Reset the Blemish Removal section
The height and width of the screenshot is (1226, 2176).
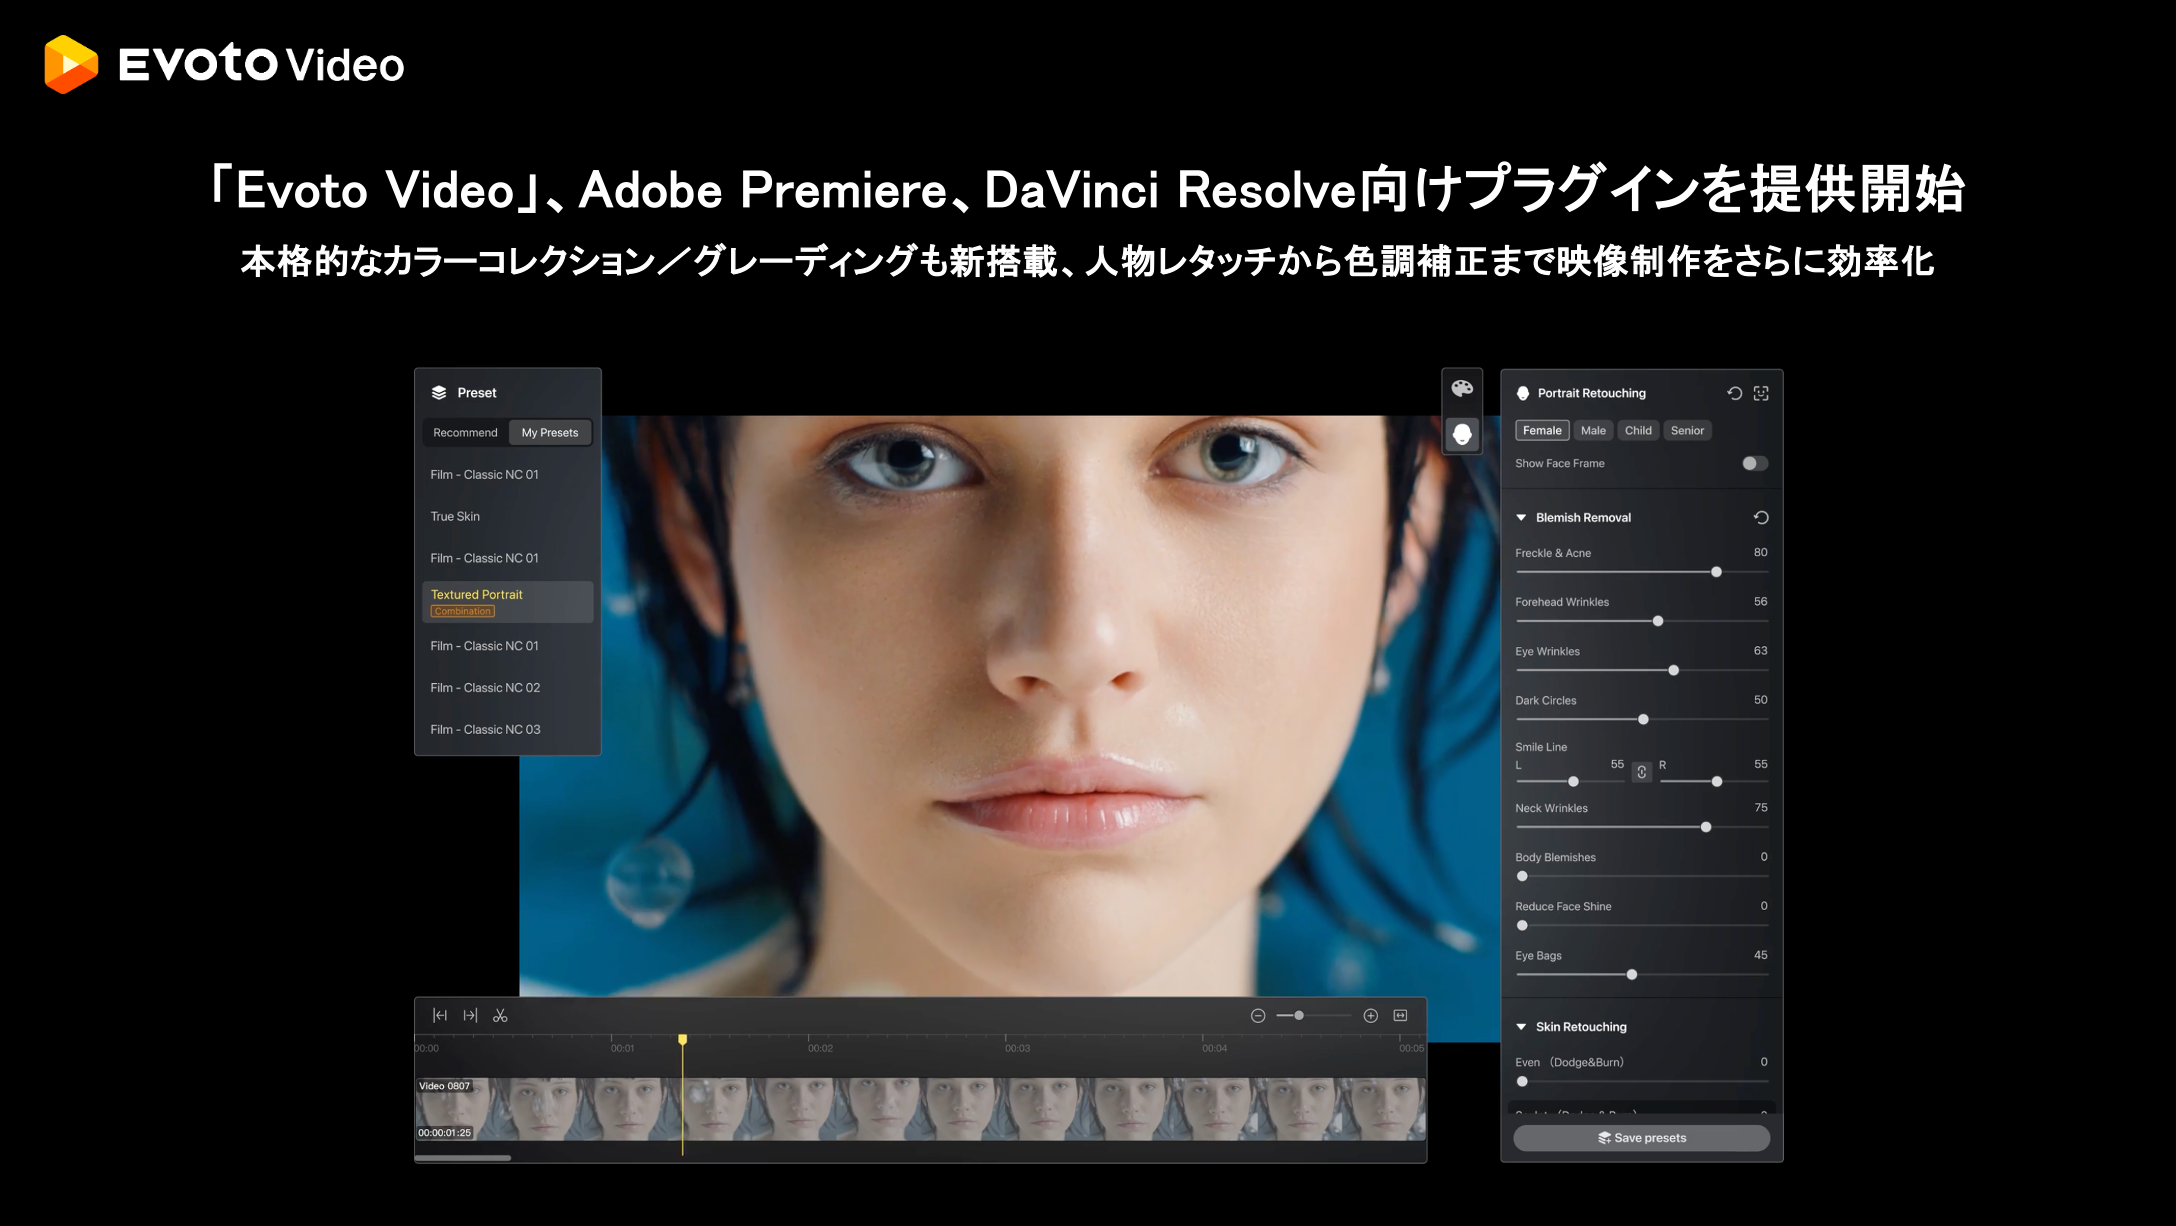[1761, 517]
